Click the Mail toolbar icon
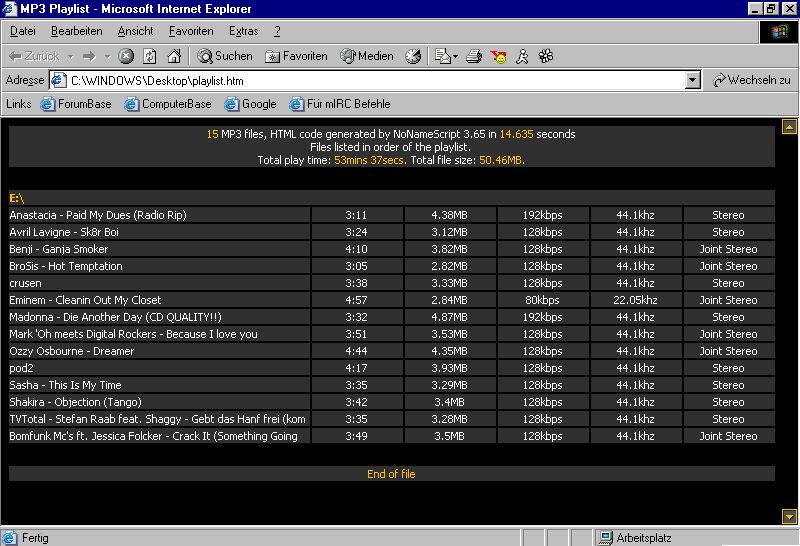 tap(443, 56)
